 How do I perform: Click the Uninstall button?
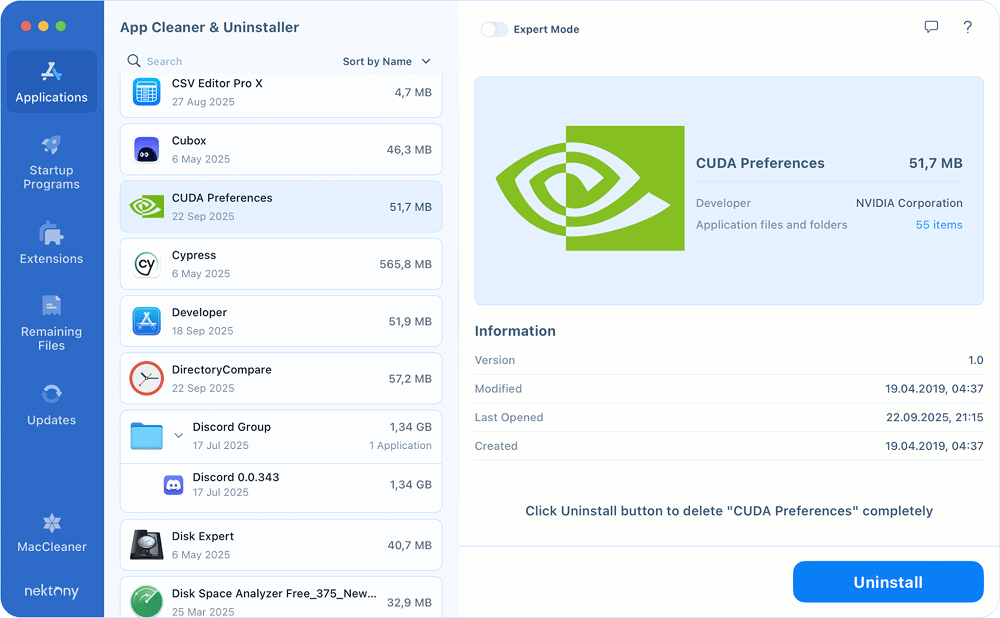[888, 582]
